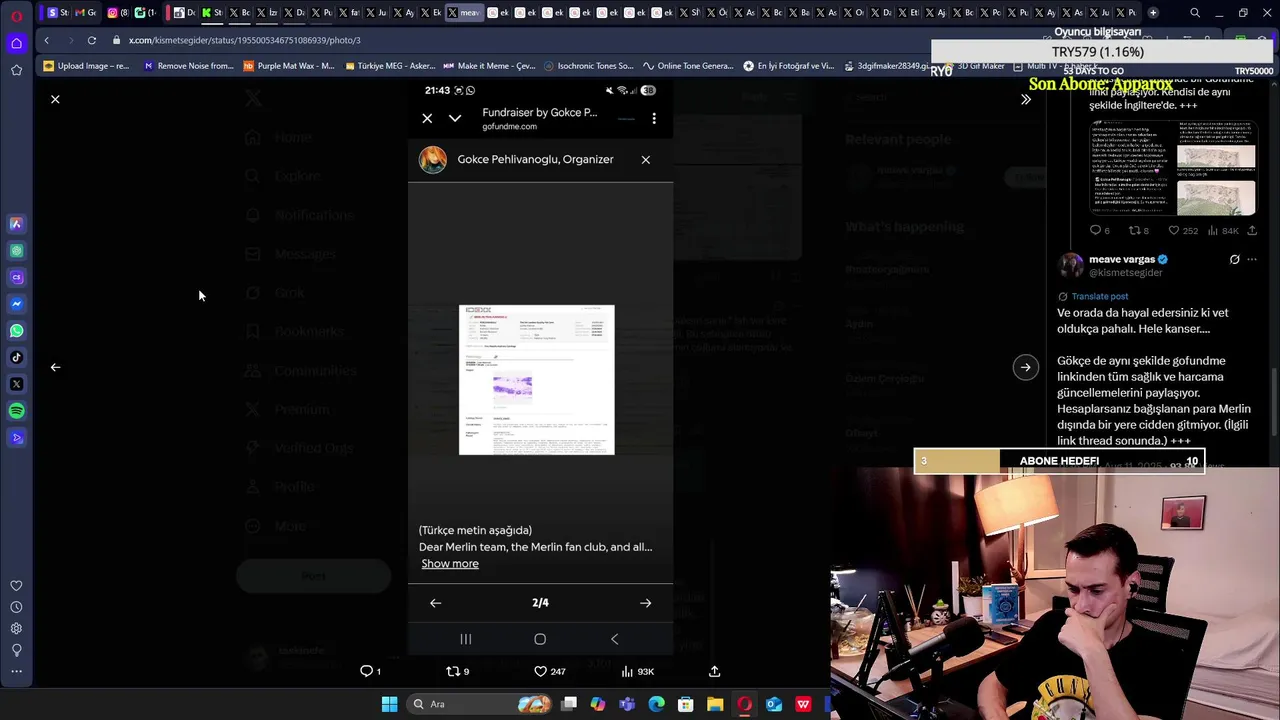Open 'Purple Mat Wax' bookmark
This screenshot has width=1280, height=720.
289,66
